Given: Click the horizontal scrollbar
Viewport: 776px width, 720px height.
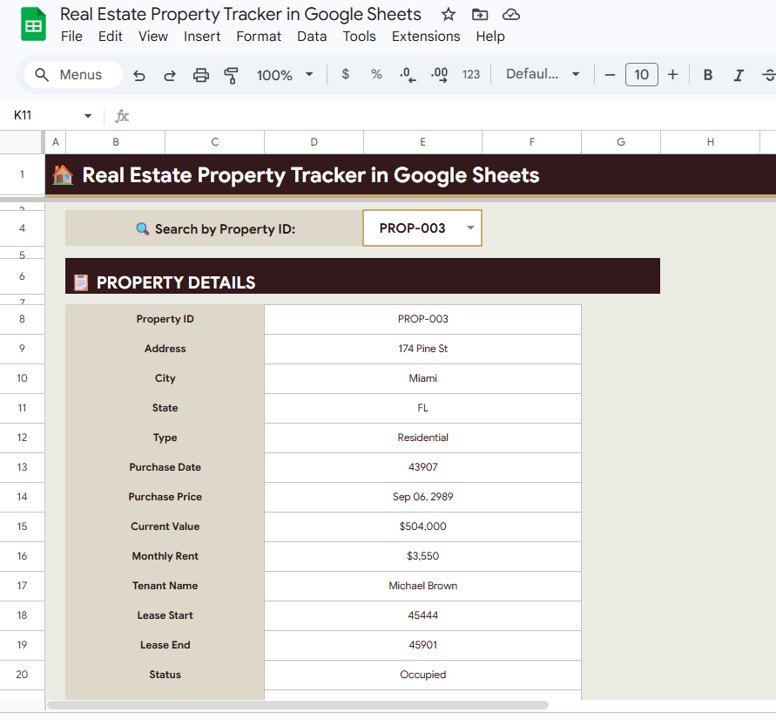Looking at the screenshot, I should click(297, 705).
